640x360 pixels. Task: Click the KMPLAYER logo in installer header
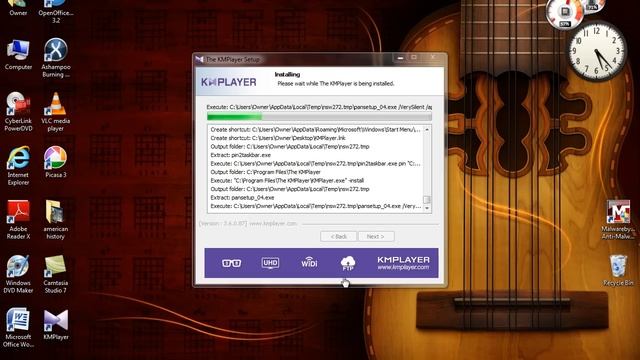pos(229,82)
